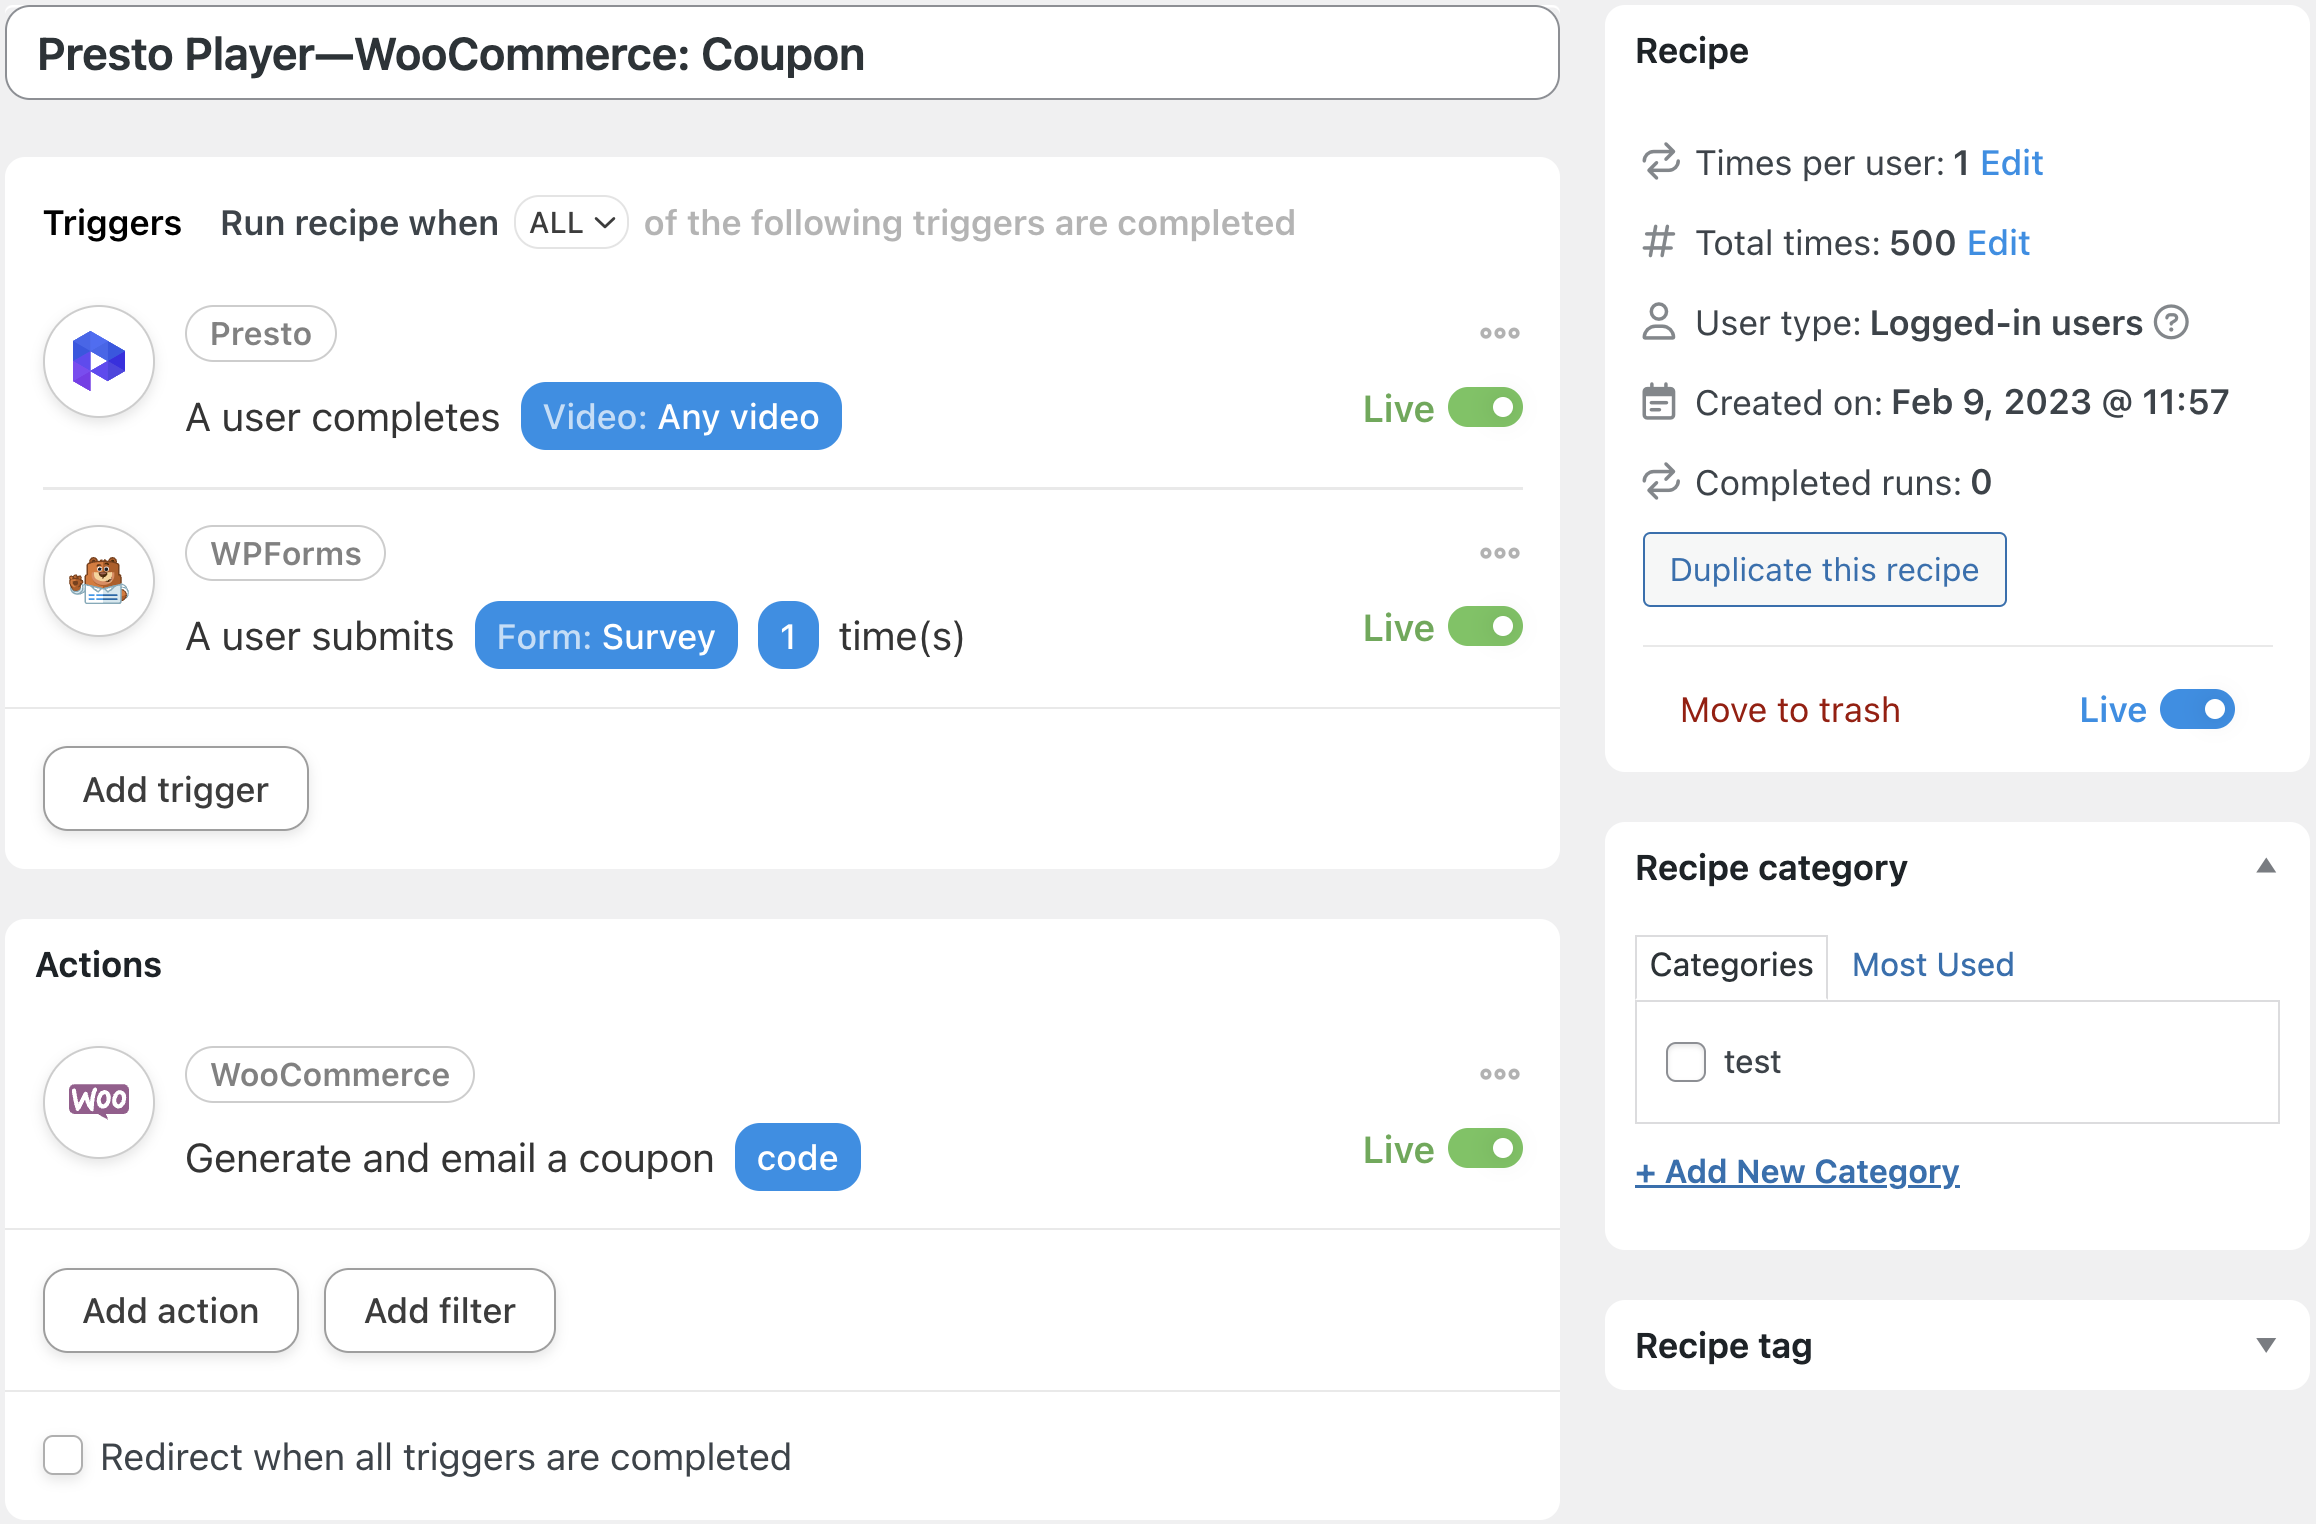The width and height of the screenshot is (2316, 1524).
Task: Open three-dot menu for Presto trigger
Action: (x=1499, y=333)
